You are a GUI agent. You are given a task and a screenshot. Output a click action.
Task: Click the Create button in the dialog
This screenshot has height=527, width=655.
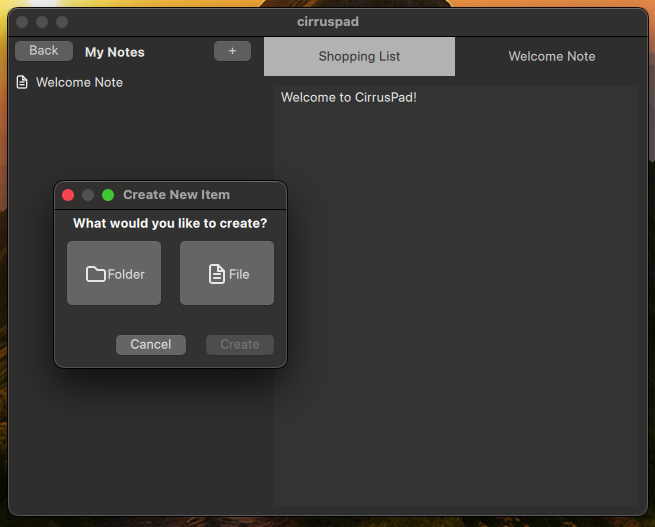coord(240,345)
